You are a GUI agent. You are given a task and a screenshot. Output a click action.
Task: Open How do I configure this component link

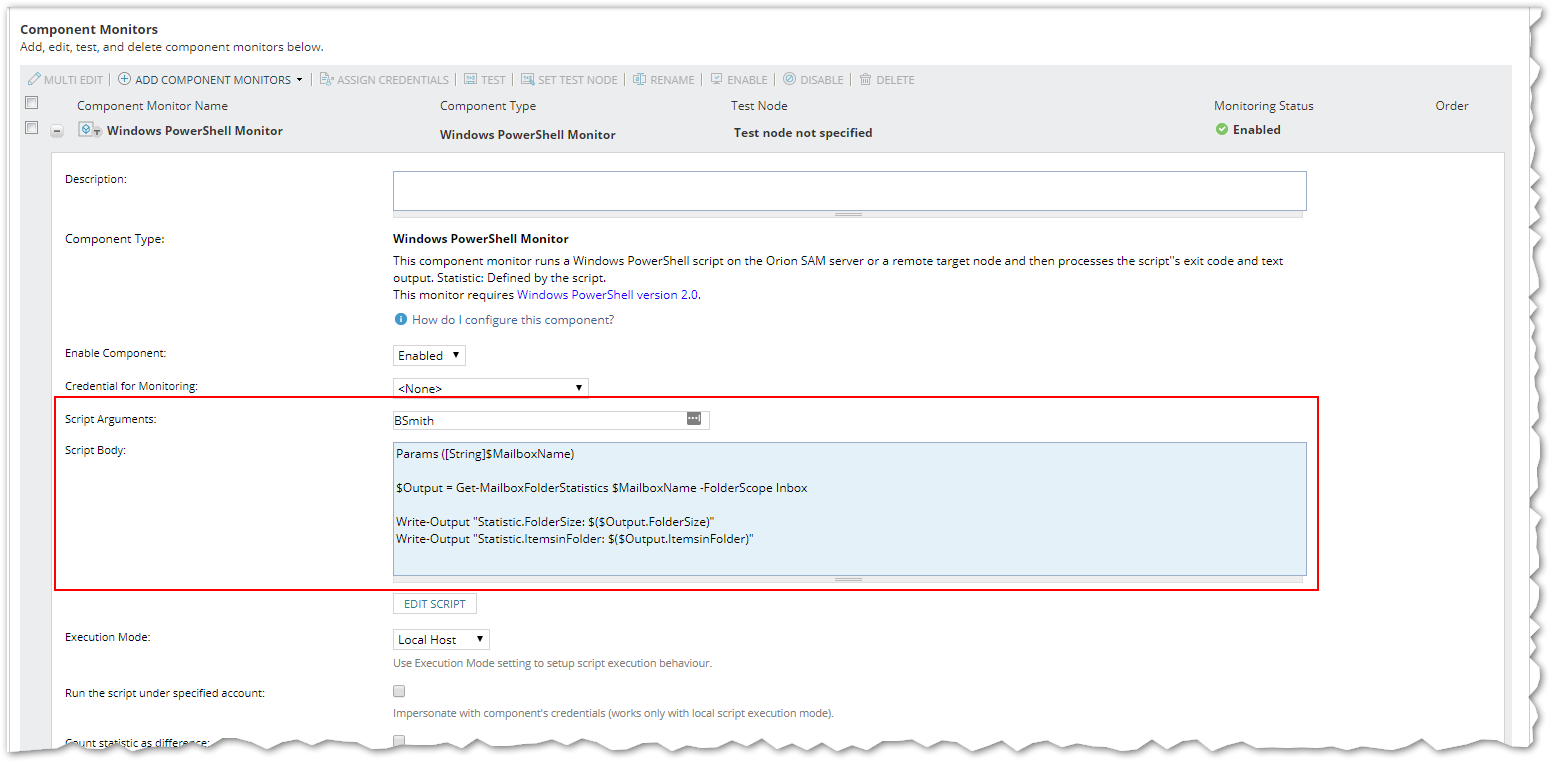coord(513,320)
